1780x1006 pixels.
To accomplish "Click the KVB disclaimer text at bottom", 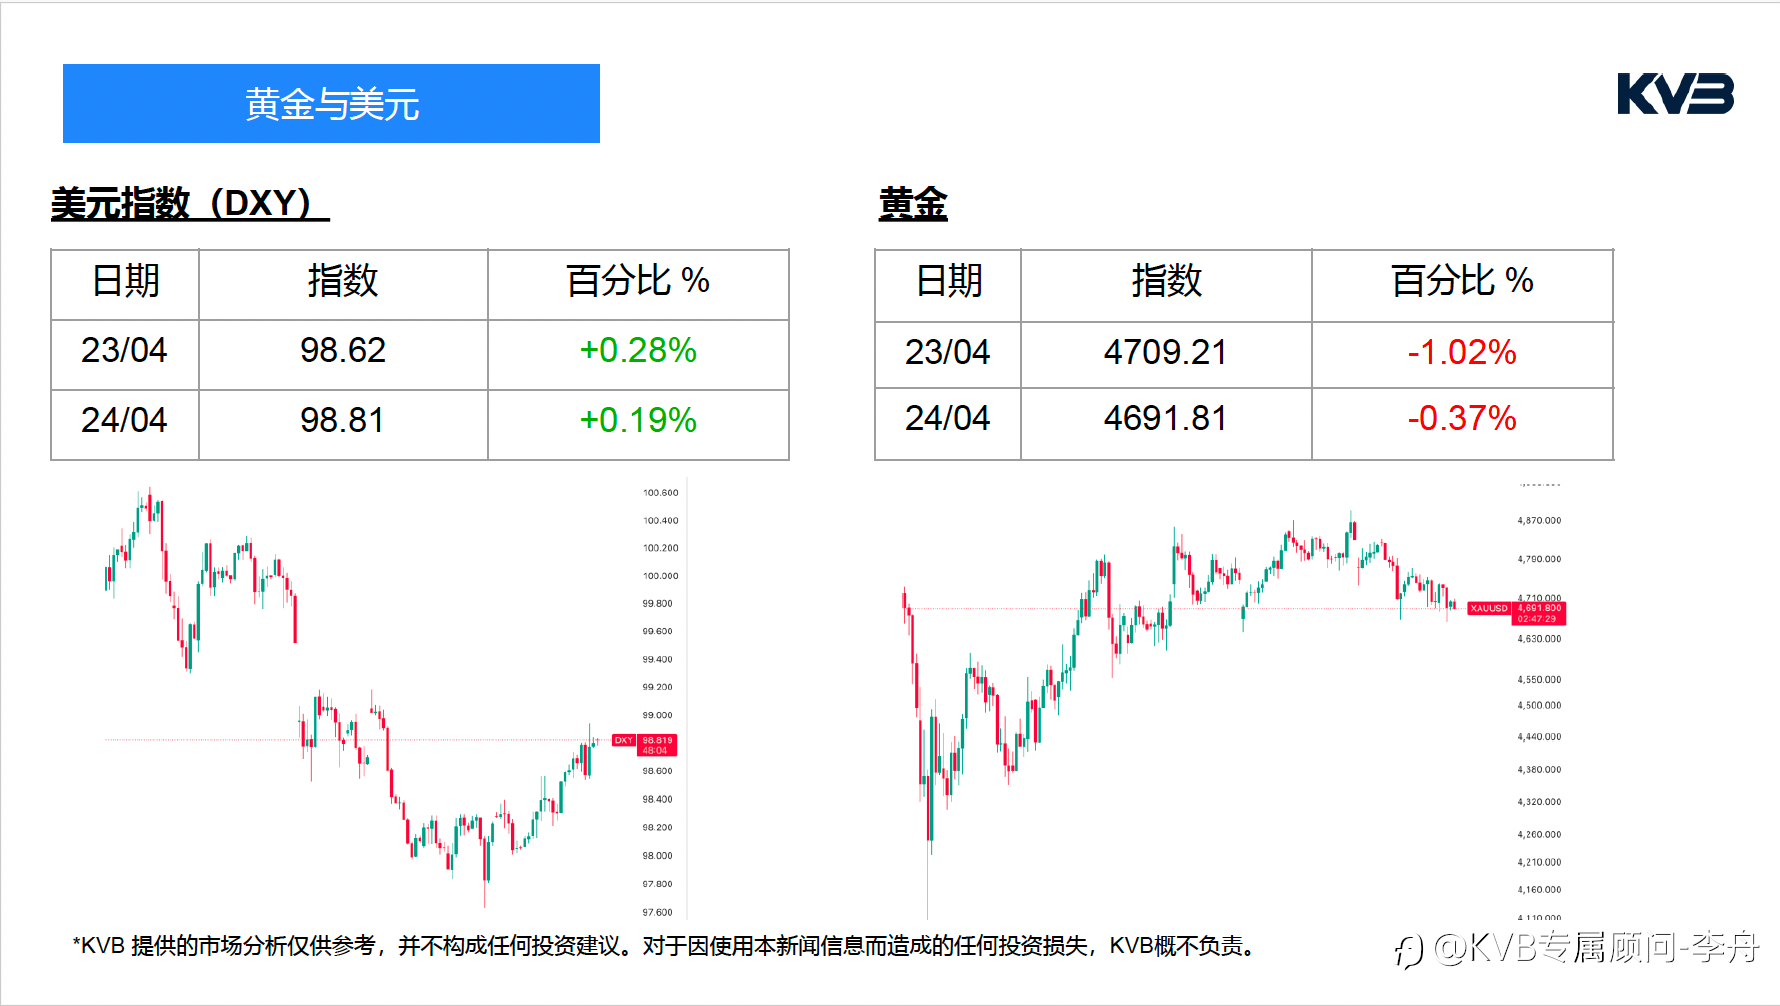I will (665, 946).
